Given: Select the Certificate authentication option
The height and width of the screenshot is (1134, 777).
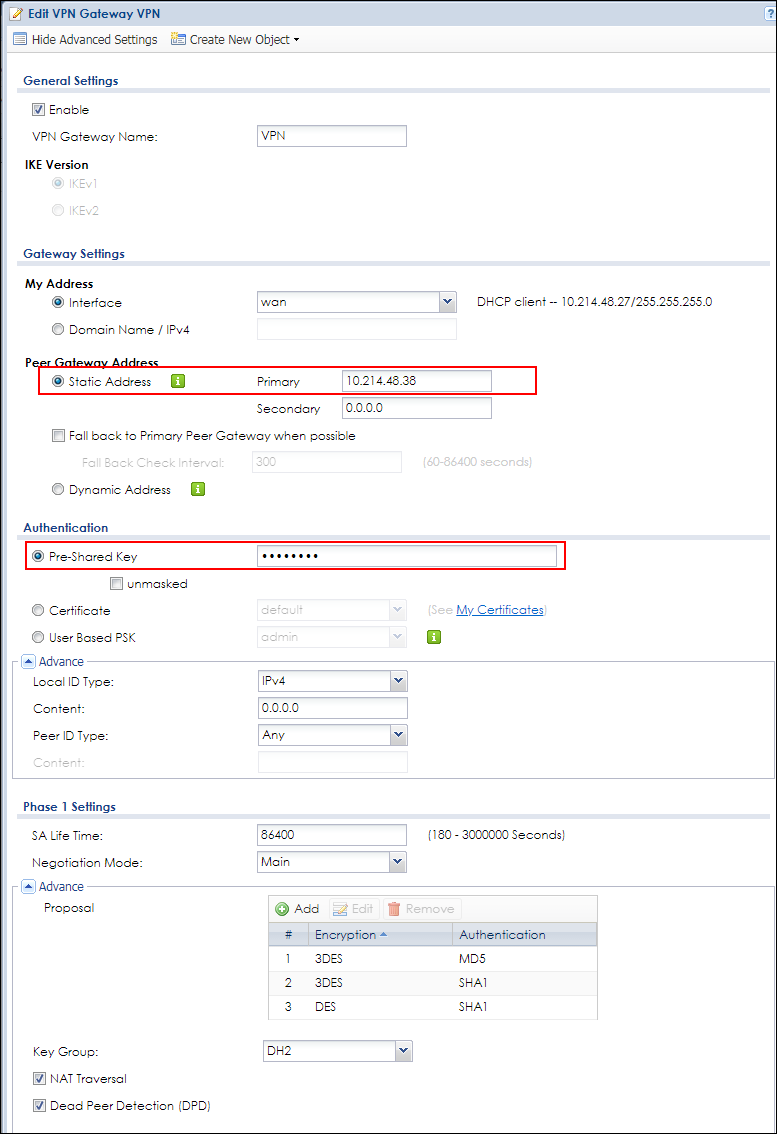Looking at the screenshot, I should pyautogui.click(x=39, y=610).
